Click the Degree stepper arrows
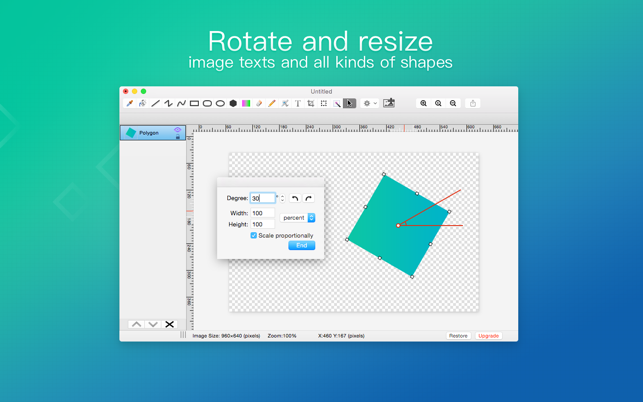This screenshot has height=402, width=643. 283,198
